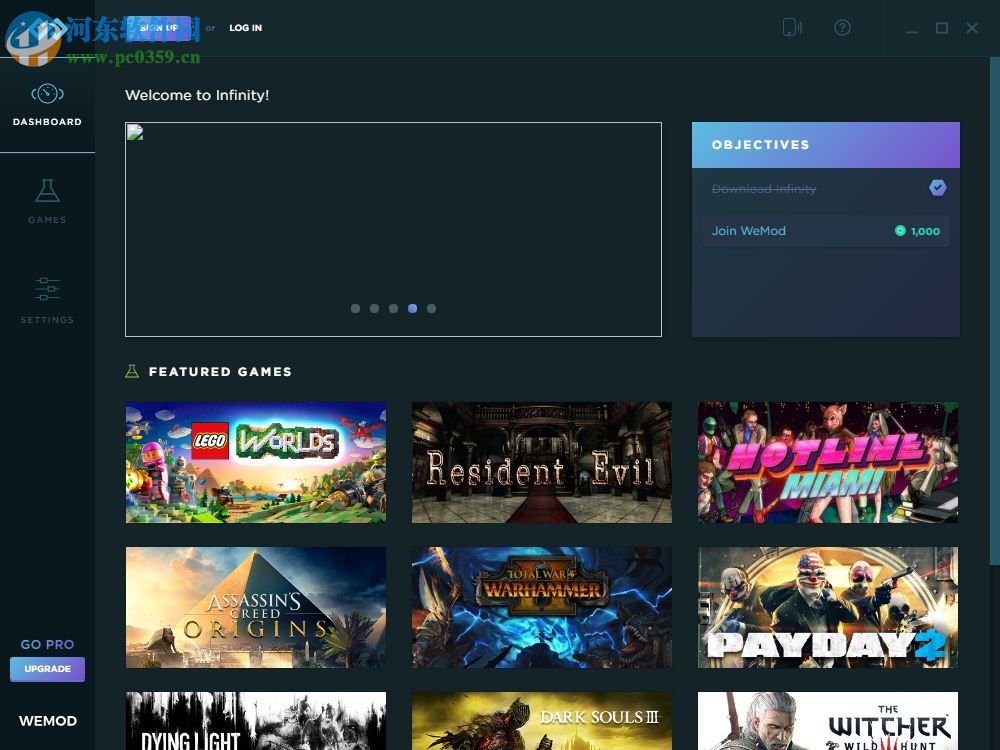Screen dimensions: 1000x750
Task: Click the Objectives panel header
Action: tap(825, 145)
